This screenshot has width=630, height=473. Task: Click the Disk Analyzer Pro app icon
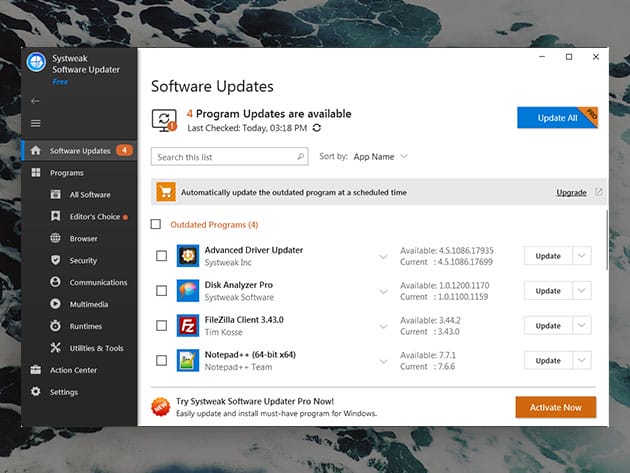(x=188, y=291)
